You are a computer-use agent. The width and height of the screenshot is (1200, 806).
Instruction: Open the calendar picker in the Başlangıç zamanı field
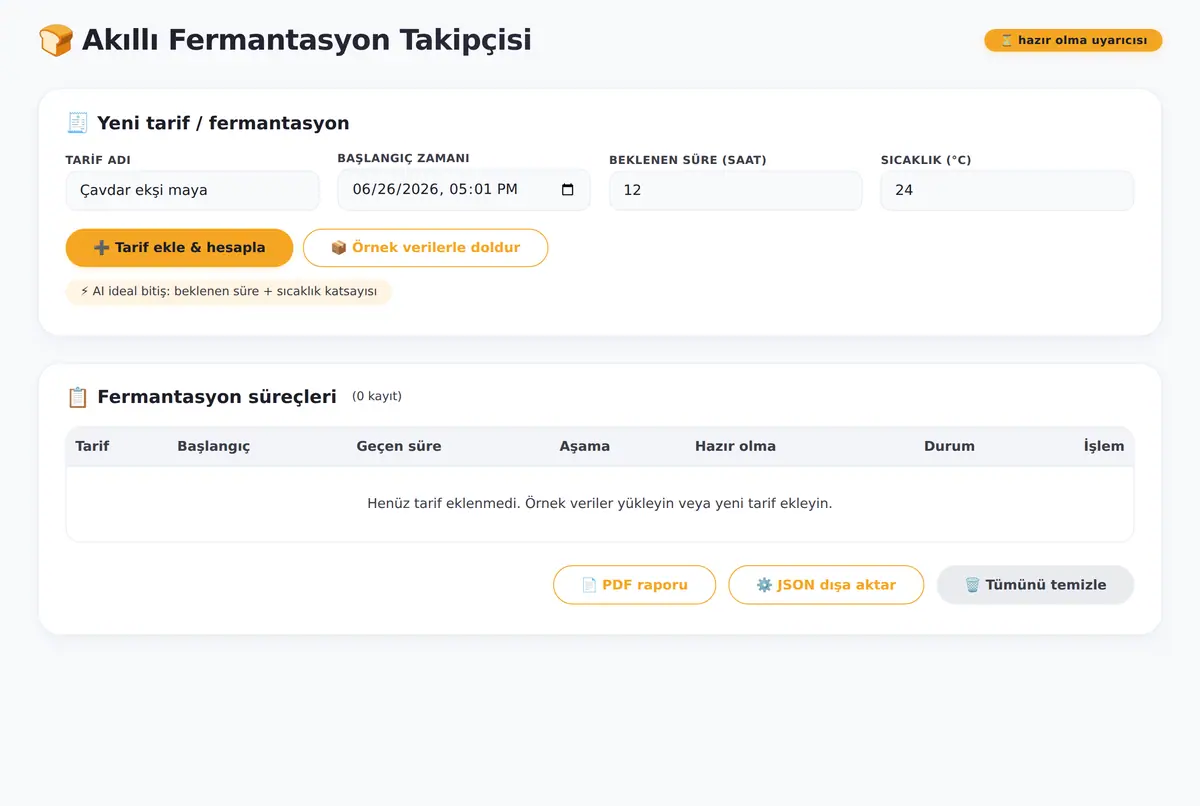tap(568, 190)
